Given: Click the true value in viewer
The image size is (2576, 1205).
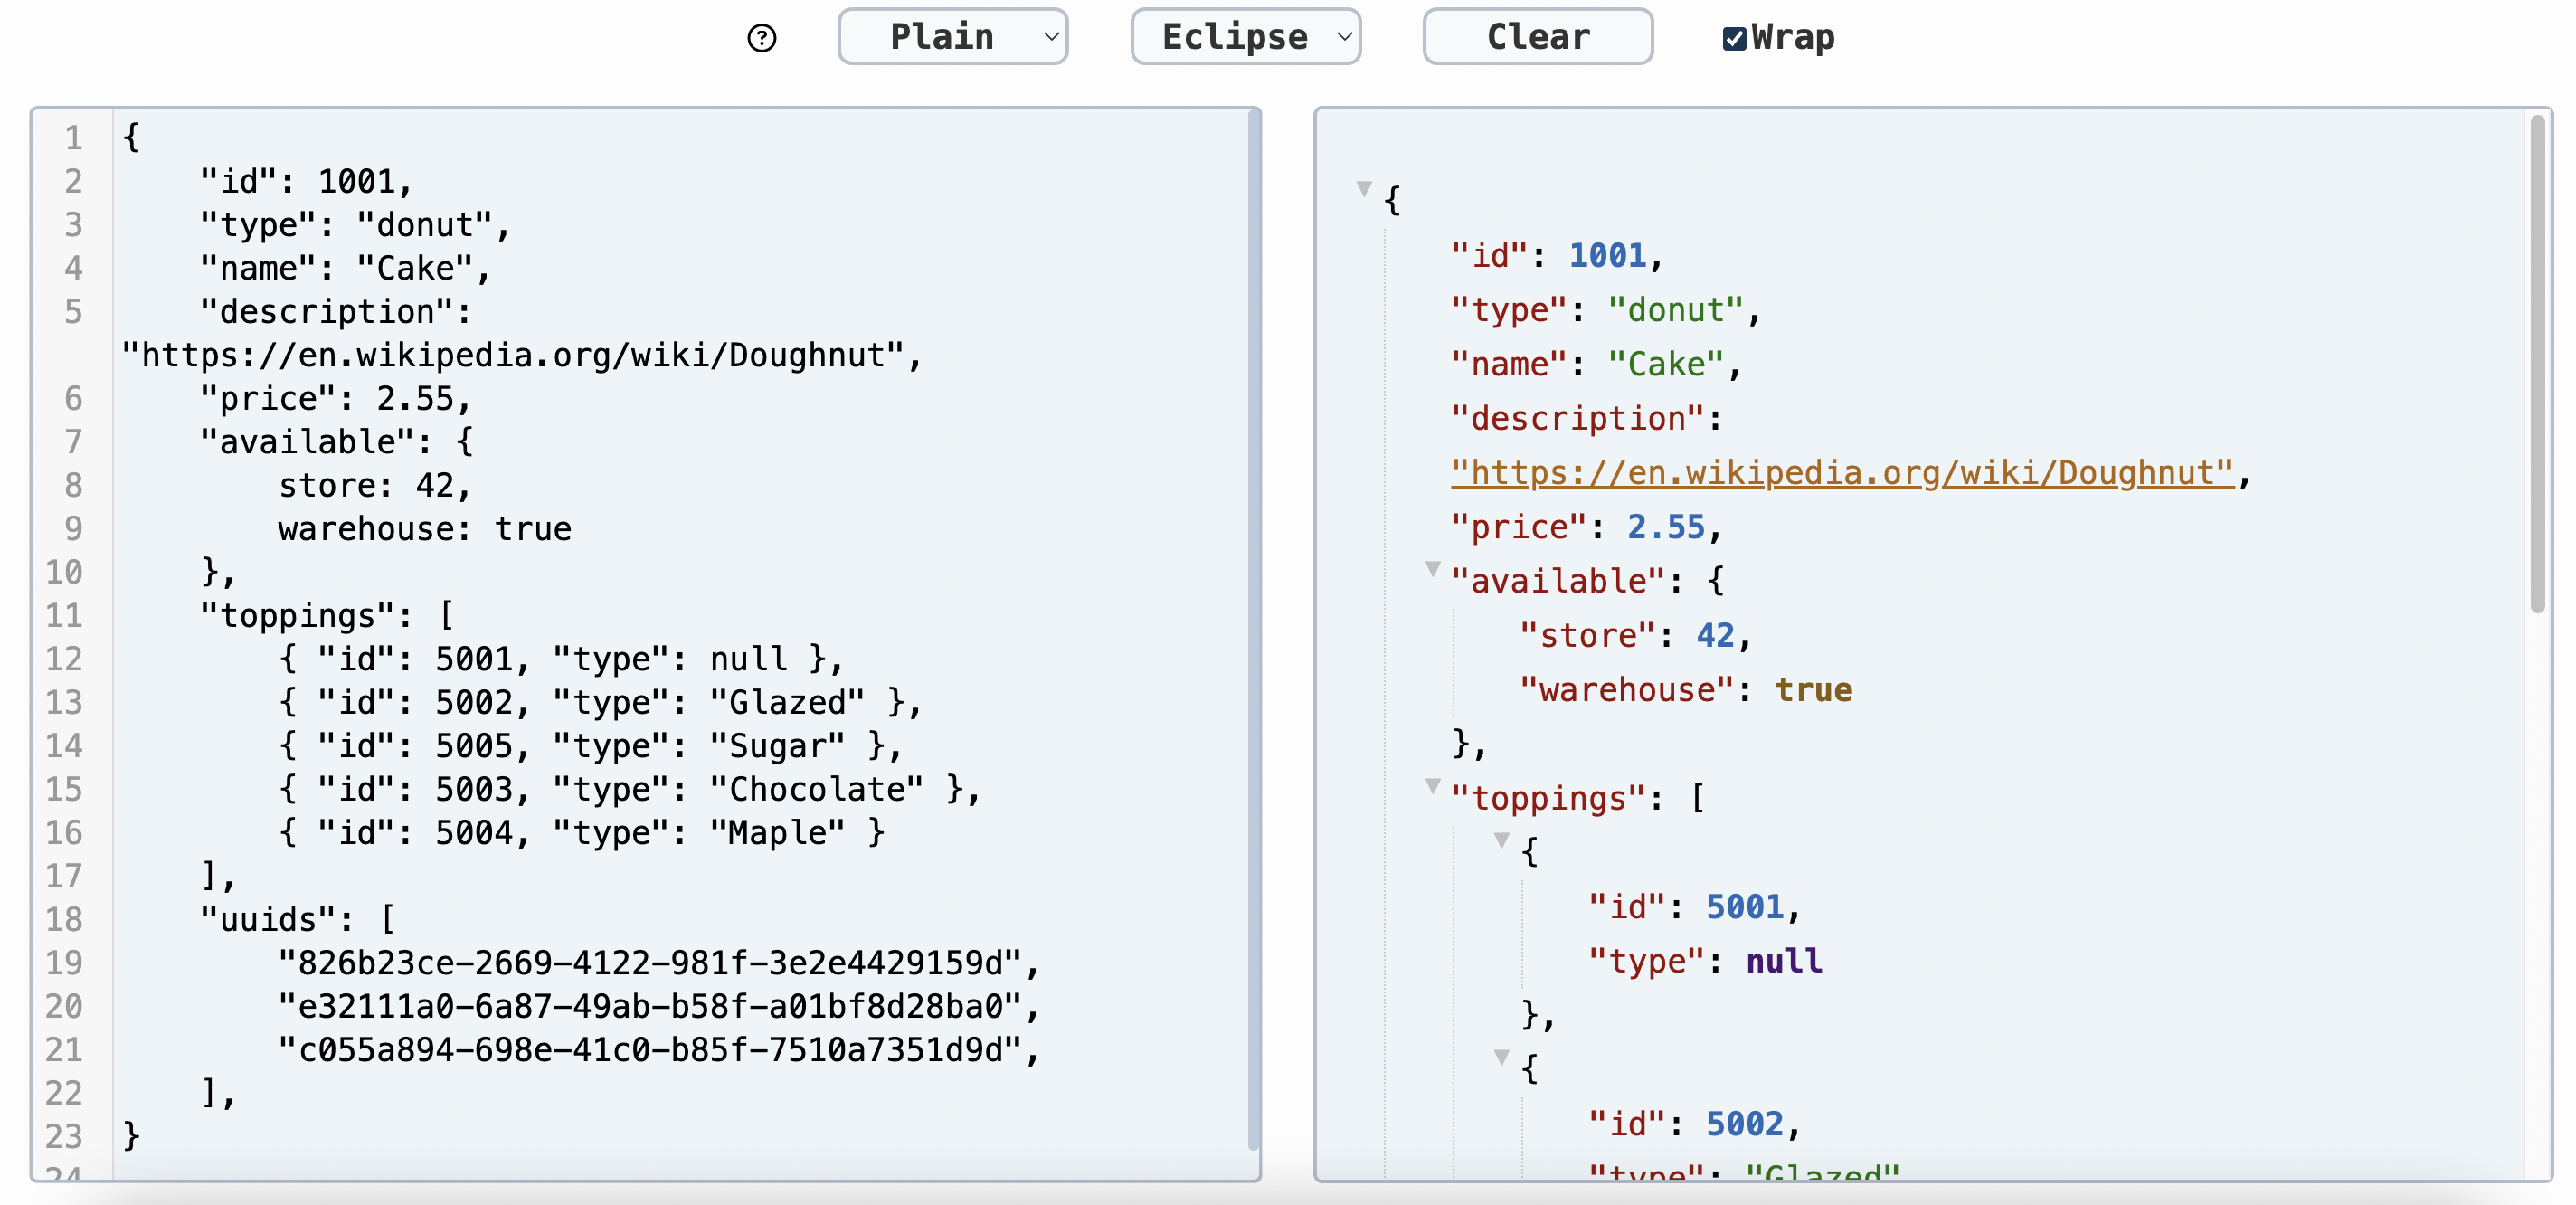Looking at the screenshot, I should coord(1813,690).
